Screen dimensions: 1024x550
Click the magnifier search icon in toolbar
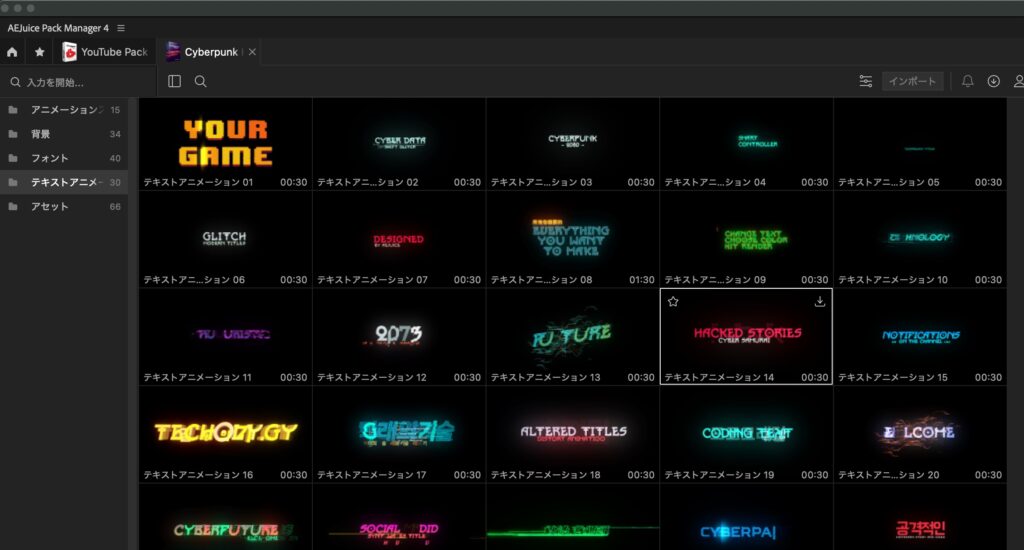(x=200, y=81)
